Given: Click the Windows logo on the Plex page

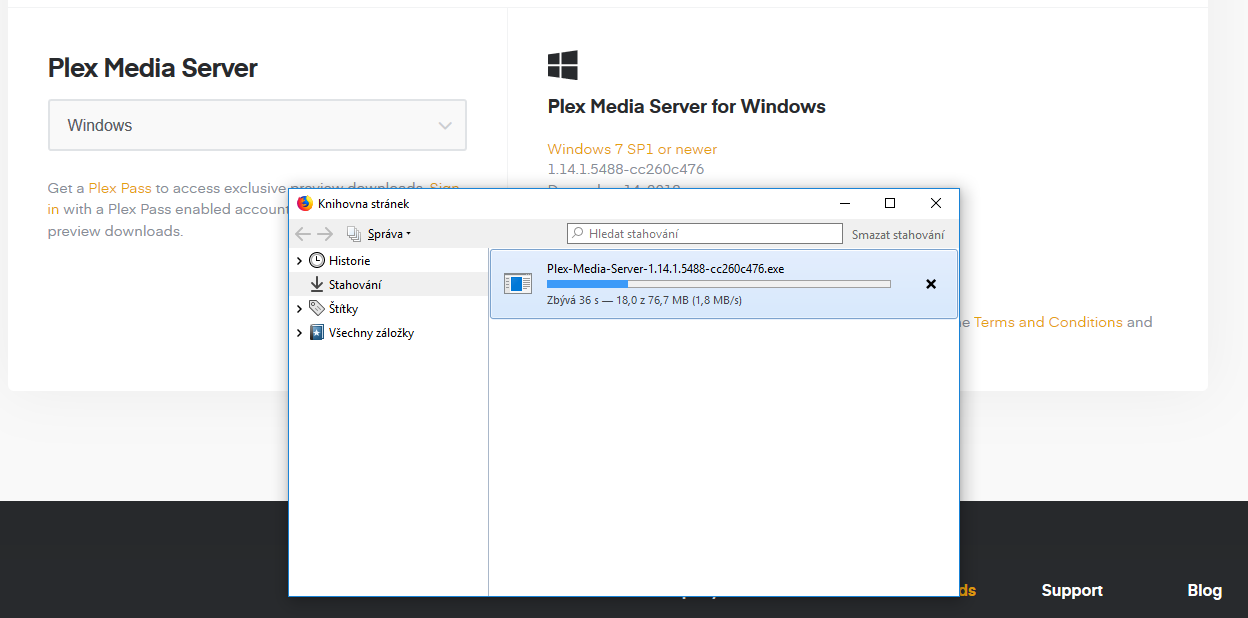Looking at the screenshot, I should 563,66.
